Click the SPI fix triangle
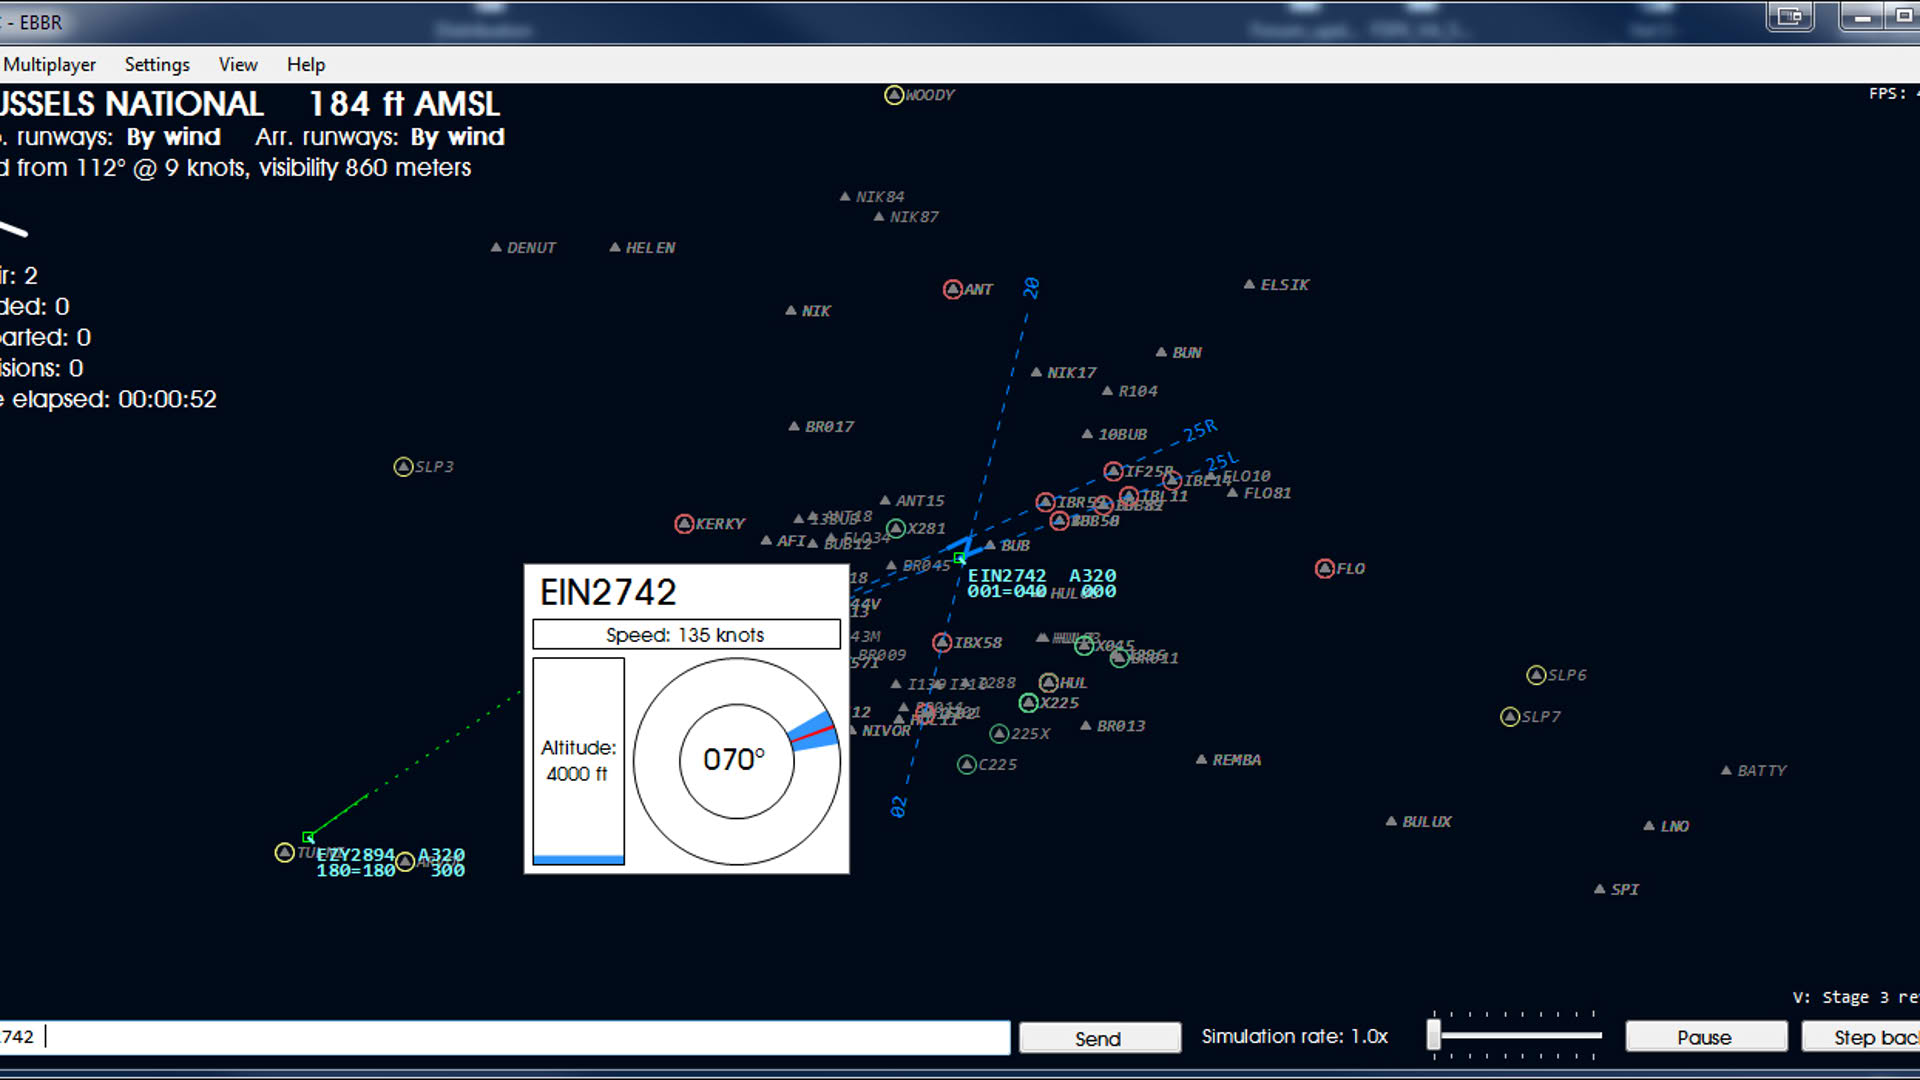The height and width of the screenshot is (1080, 1920). (1599, 889)
